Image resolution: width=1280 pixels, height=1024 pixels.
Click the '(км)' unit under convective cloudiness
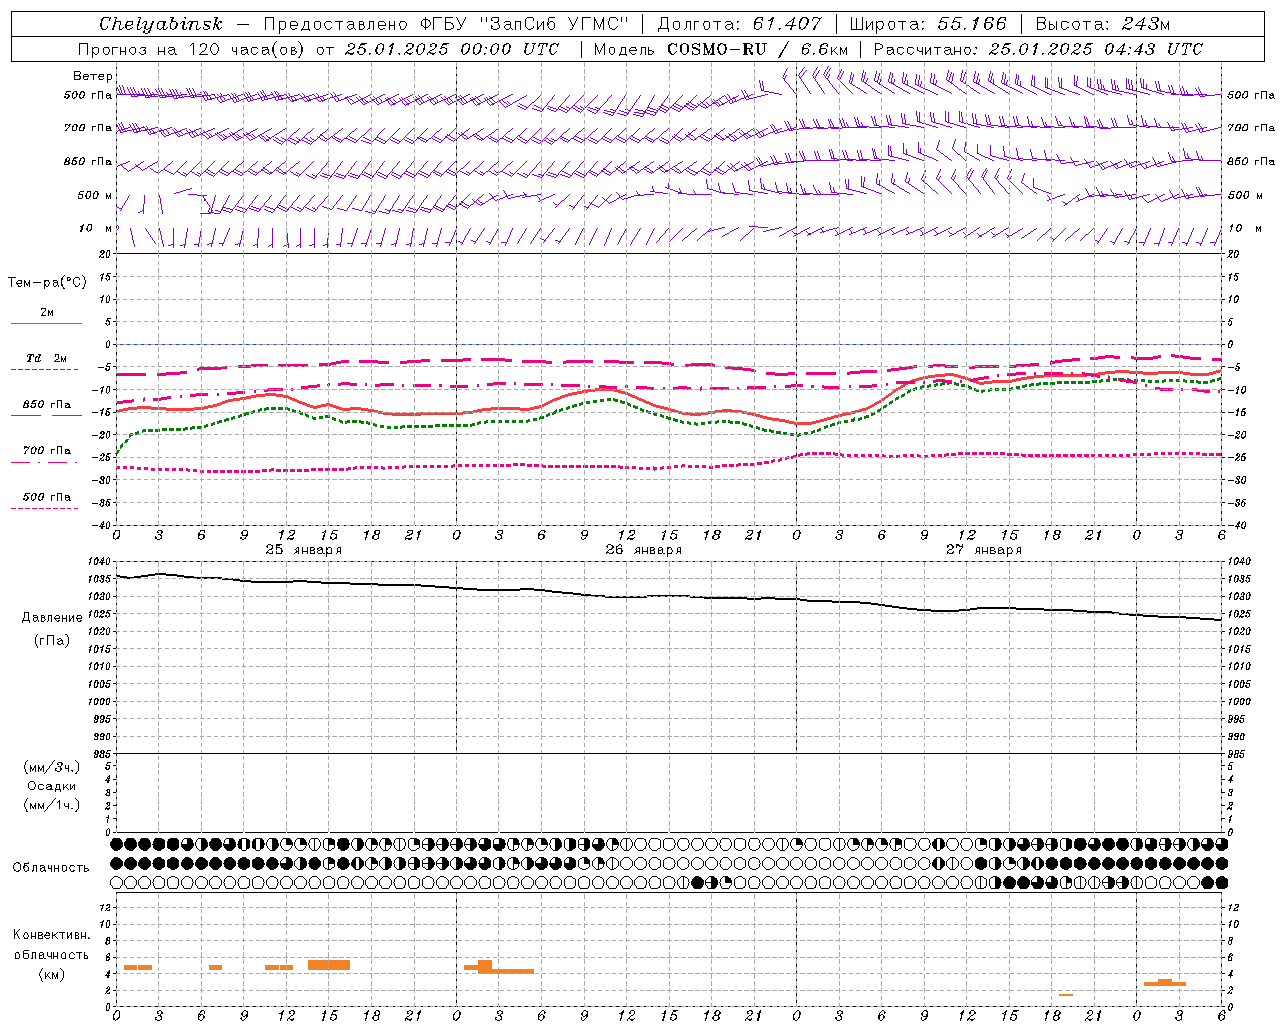click(51, 974)
